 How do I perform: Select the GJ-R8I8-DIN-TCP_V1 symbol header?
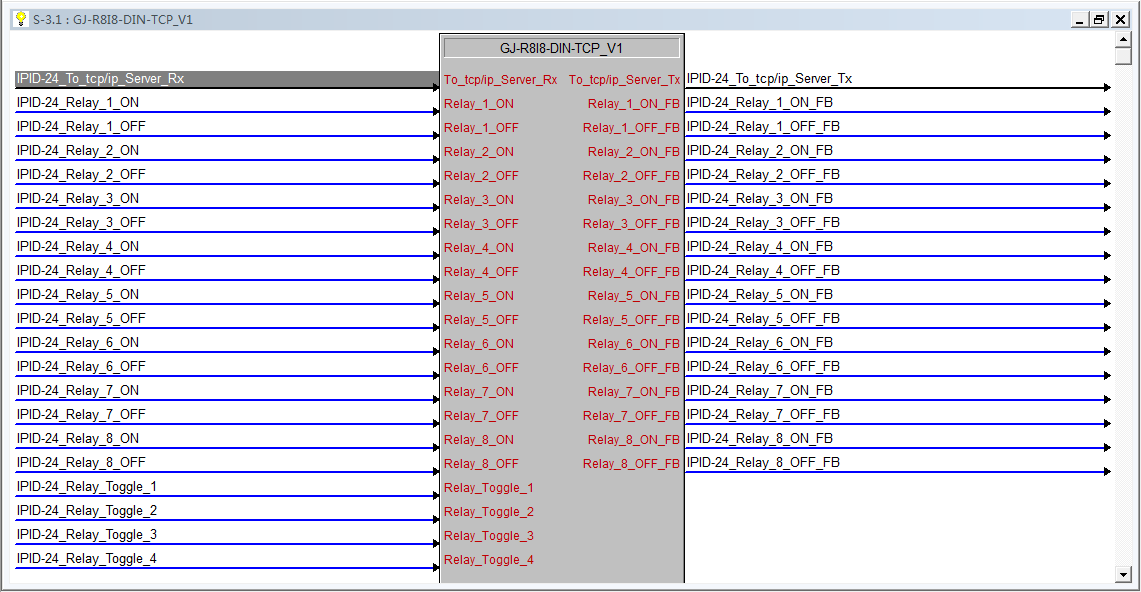561,48
